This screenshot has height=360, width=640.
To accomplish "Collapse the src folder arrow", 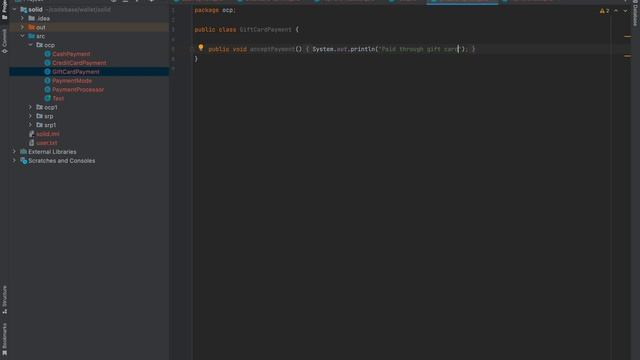I will 22,36.
